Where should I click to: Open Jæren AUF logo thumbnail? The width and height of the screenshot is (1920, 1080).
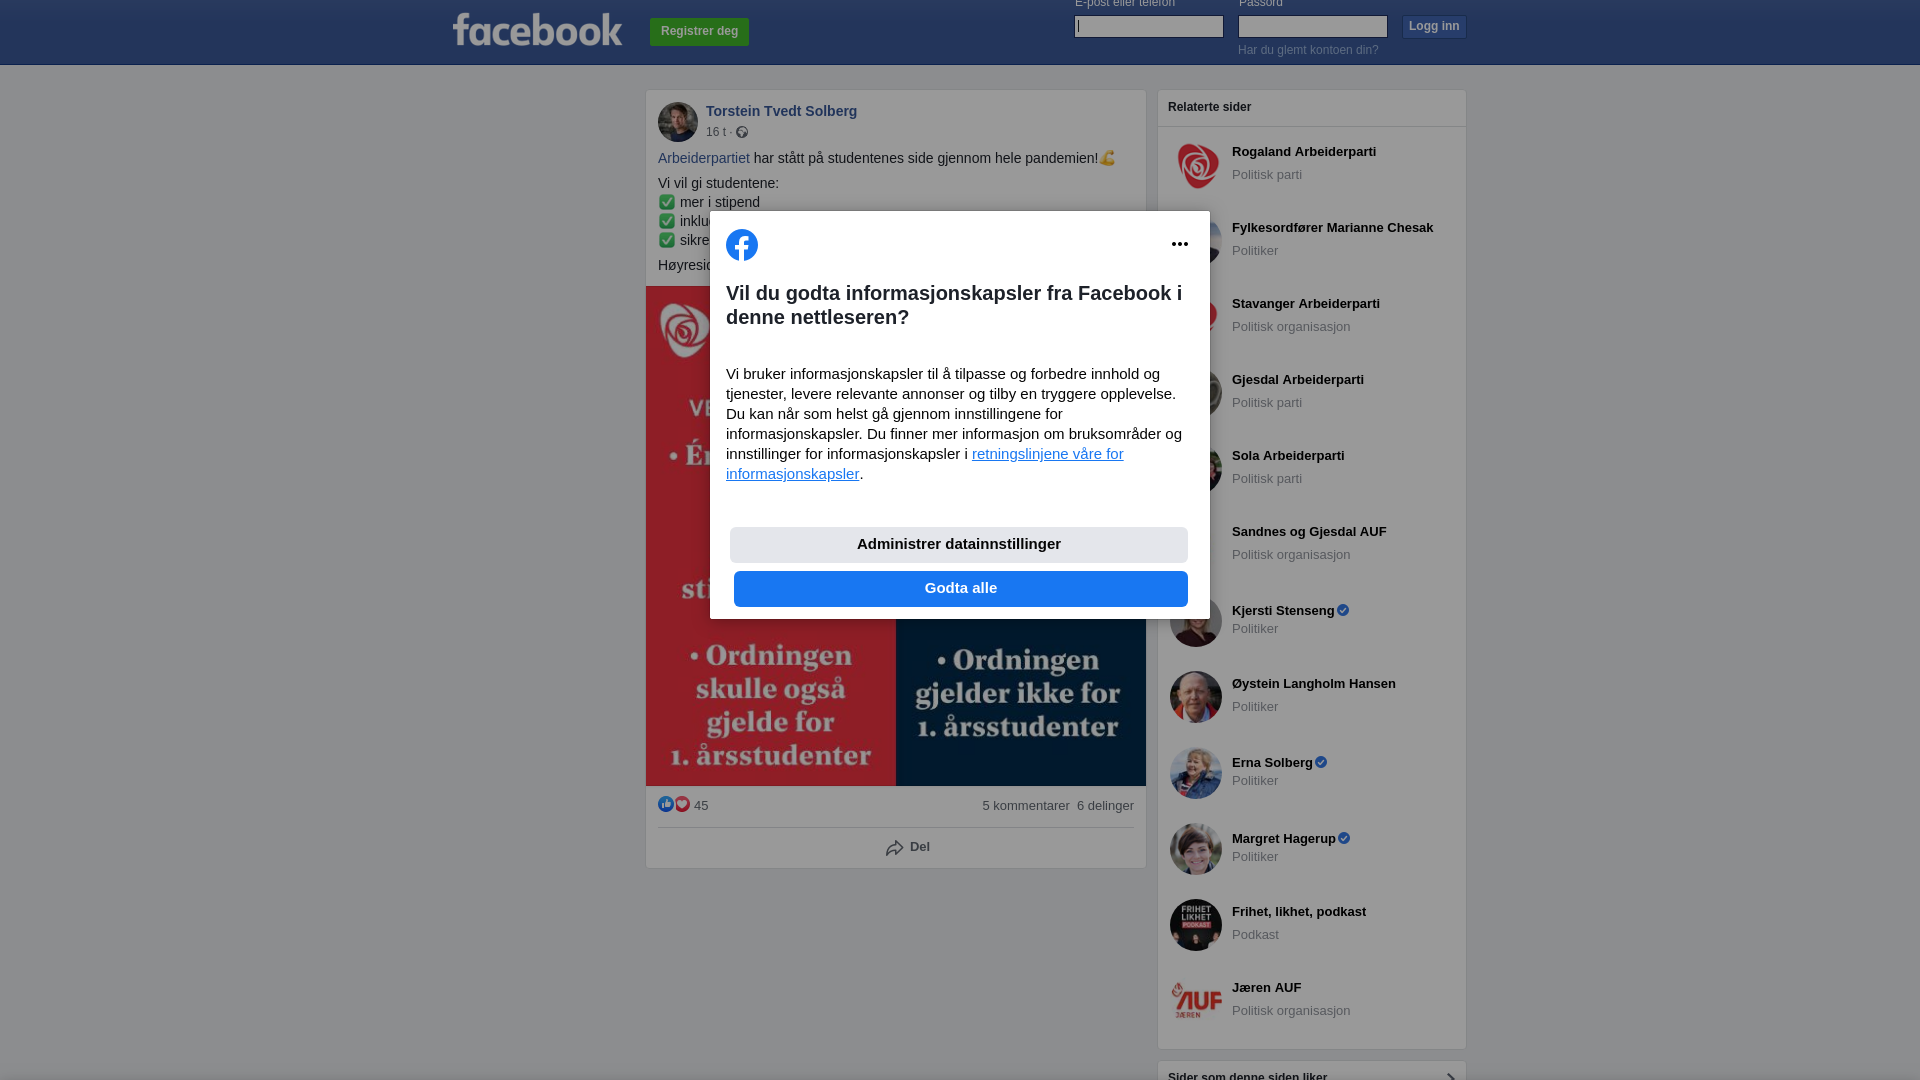[x=1196, y=1000]
